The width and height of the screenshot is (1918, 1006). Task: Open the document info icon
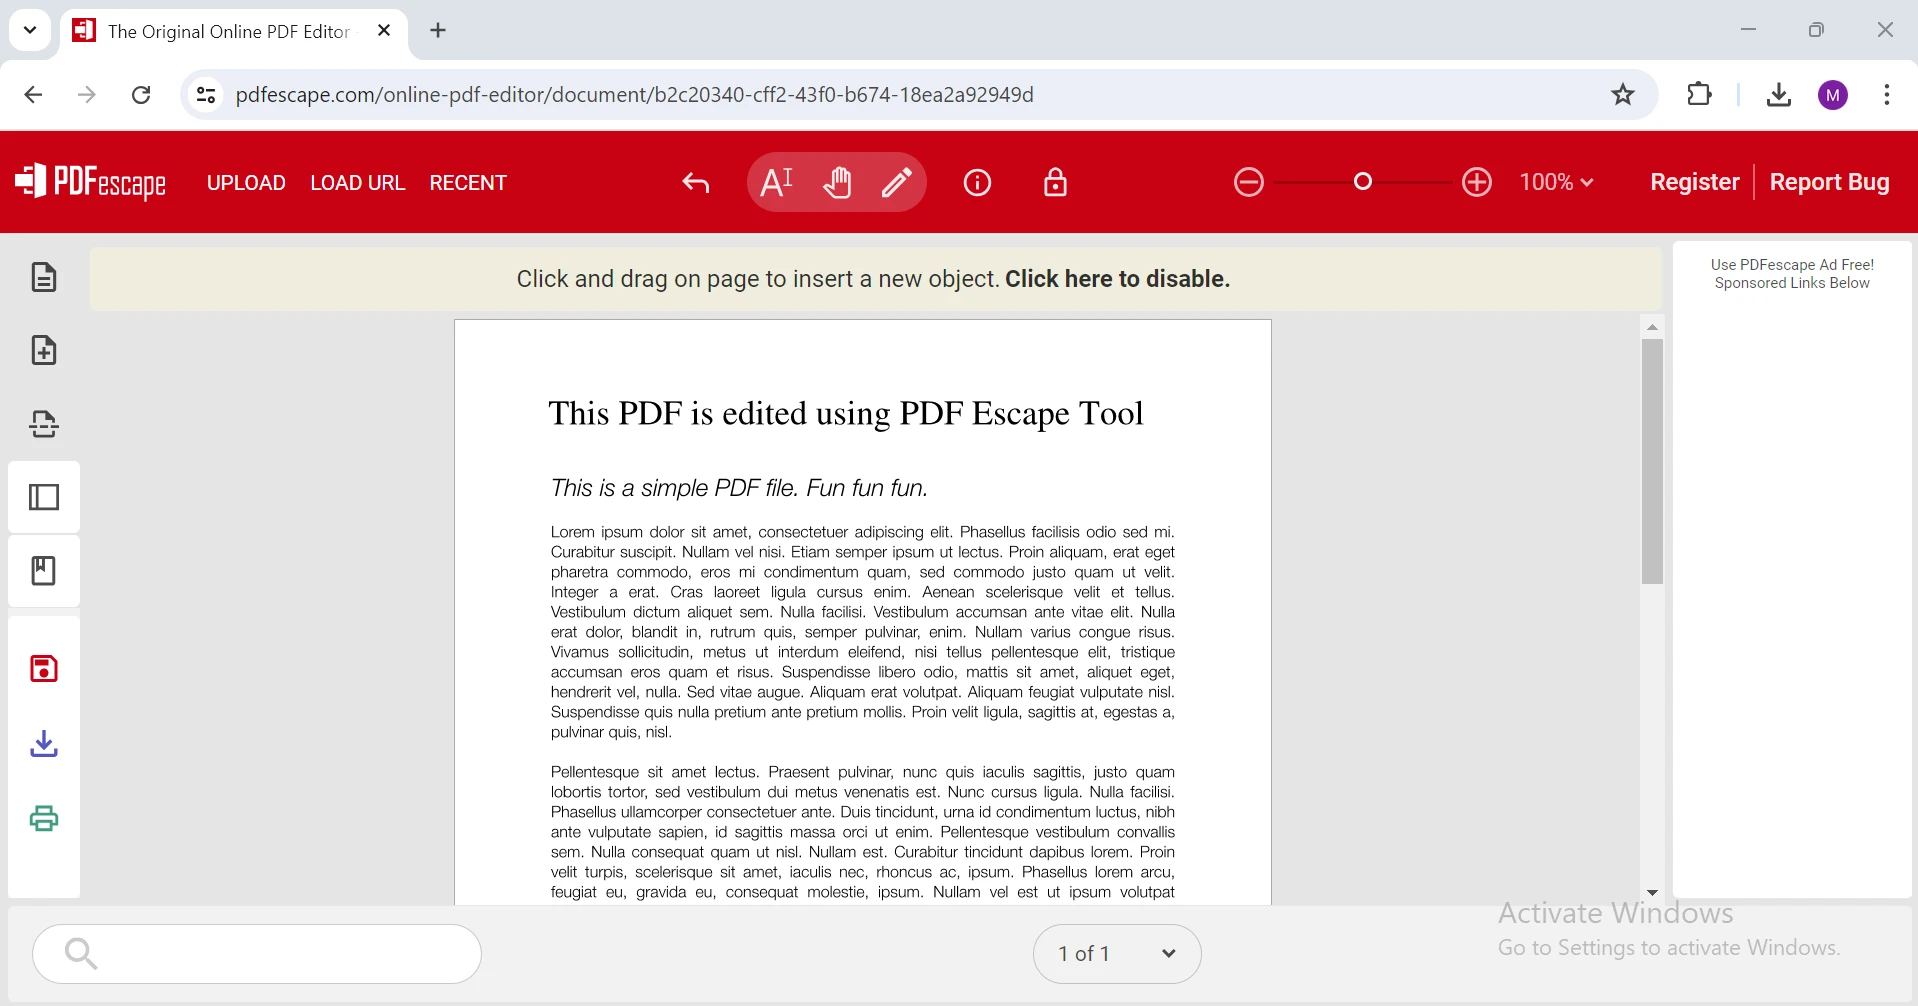977,183
